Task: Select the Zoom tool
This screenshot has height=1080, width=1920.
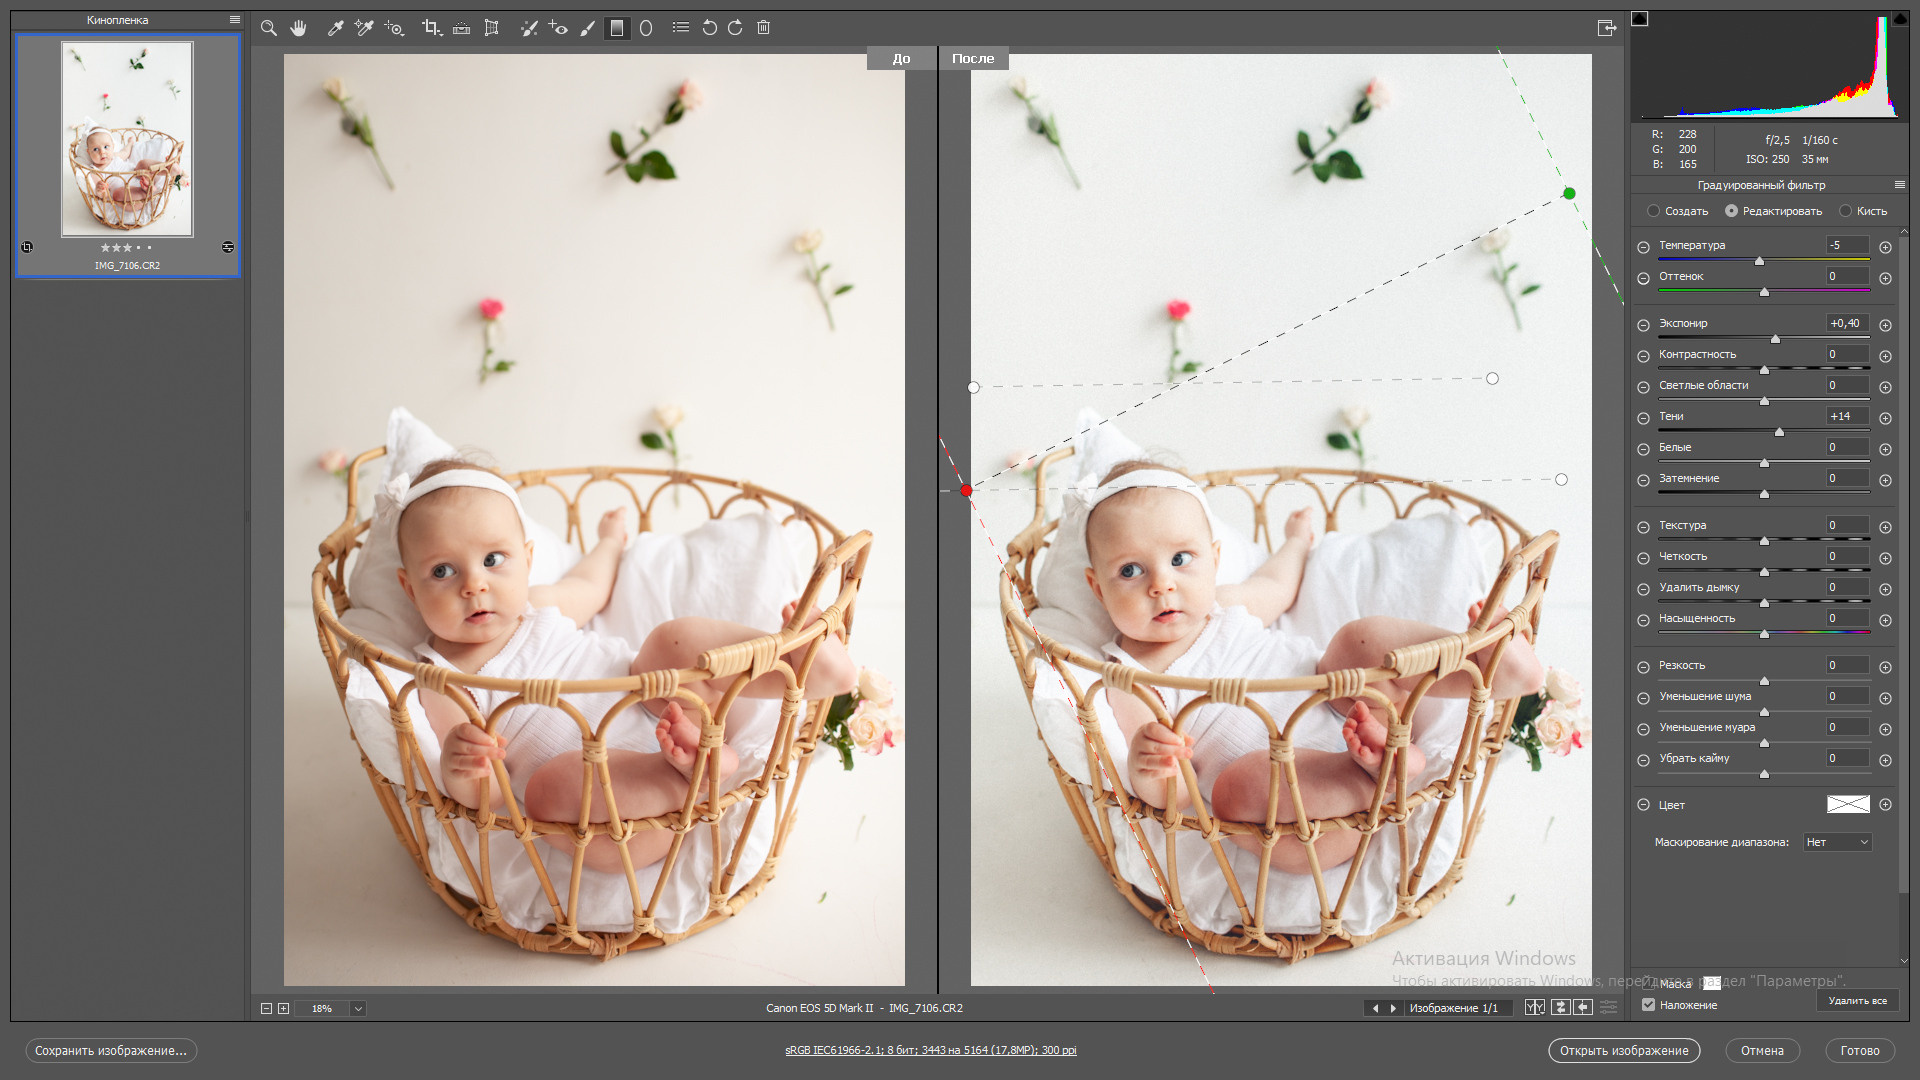Action: tap(268, 28)
